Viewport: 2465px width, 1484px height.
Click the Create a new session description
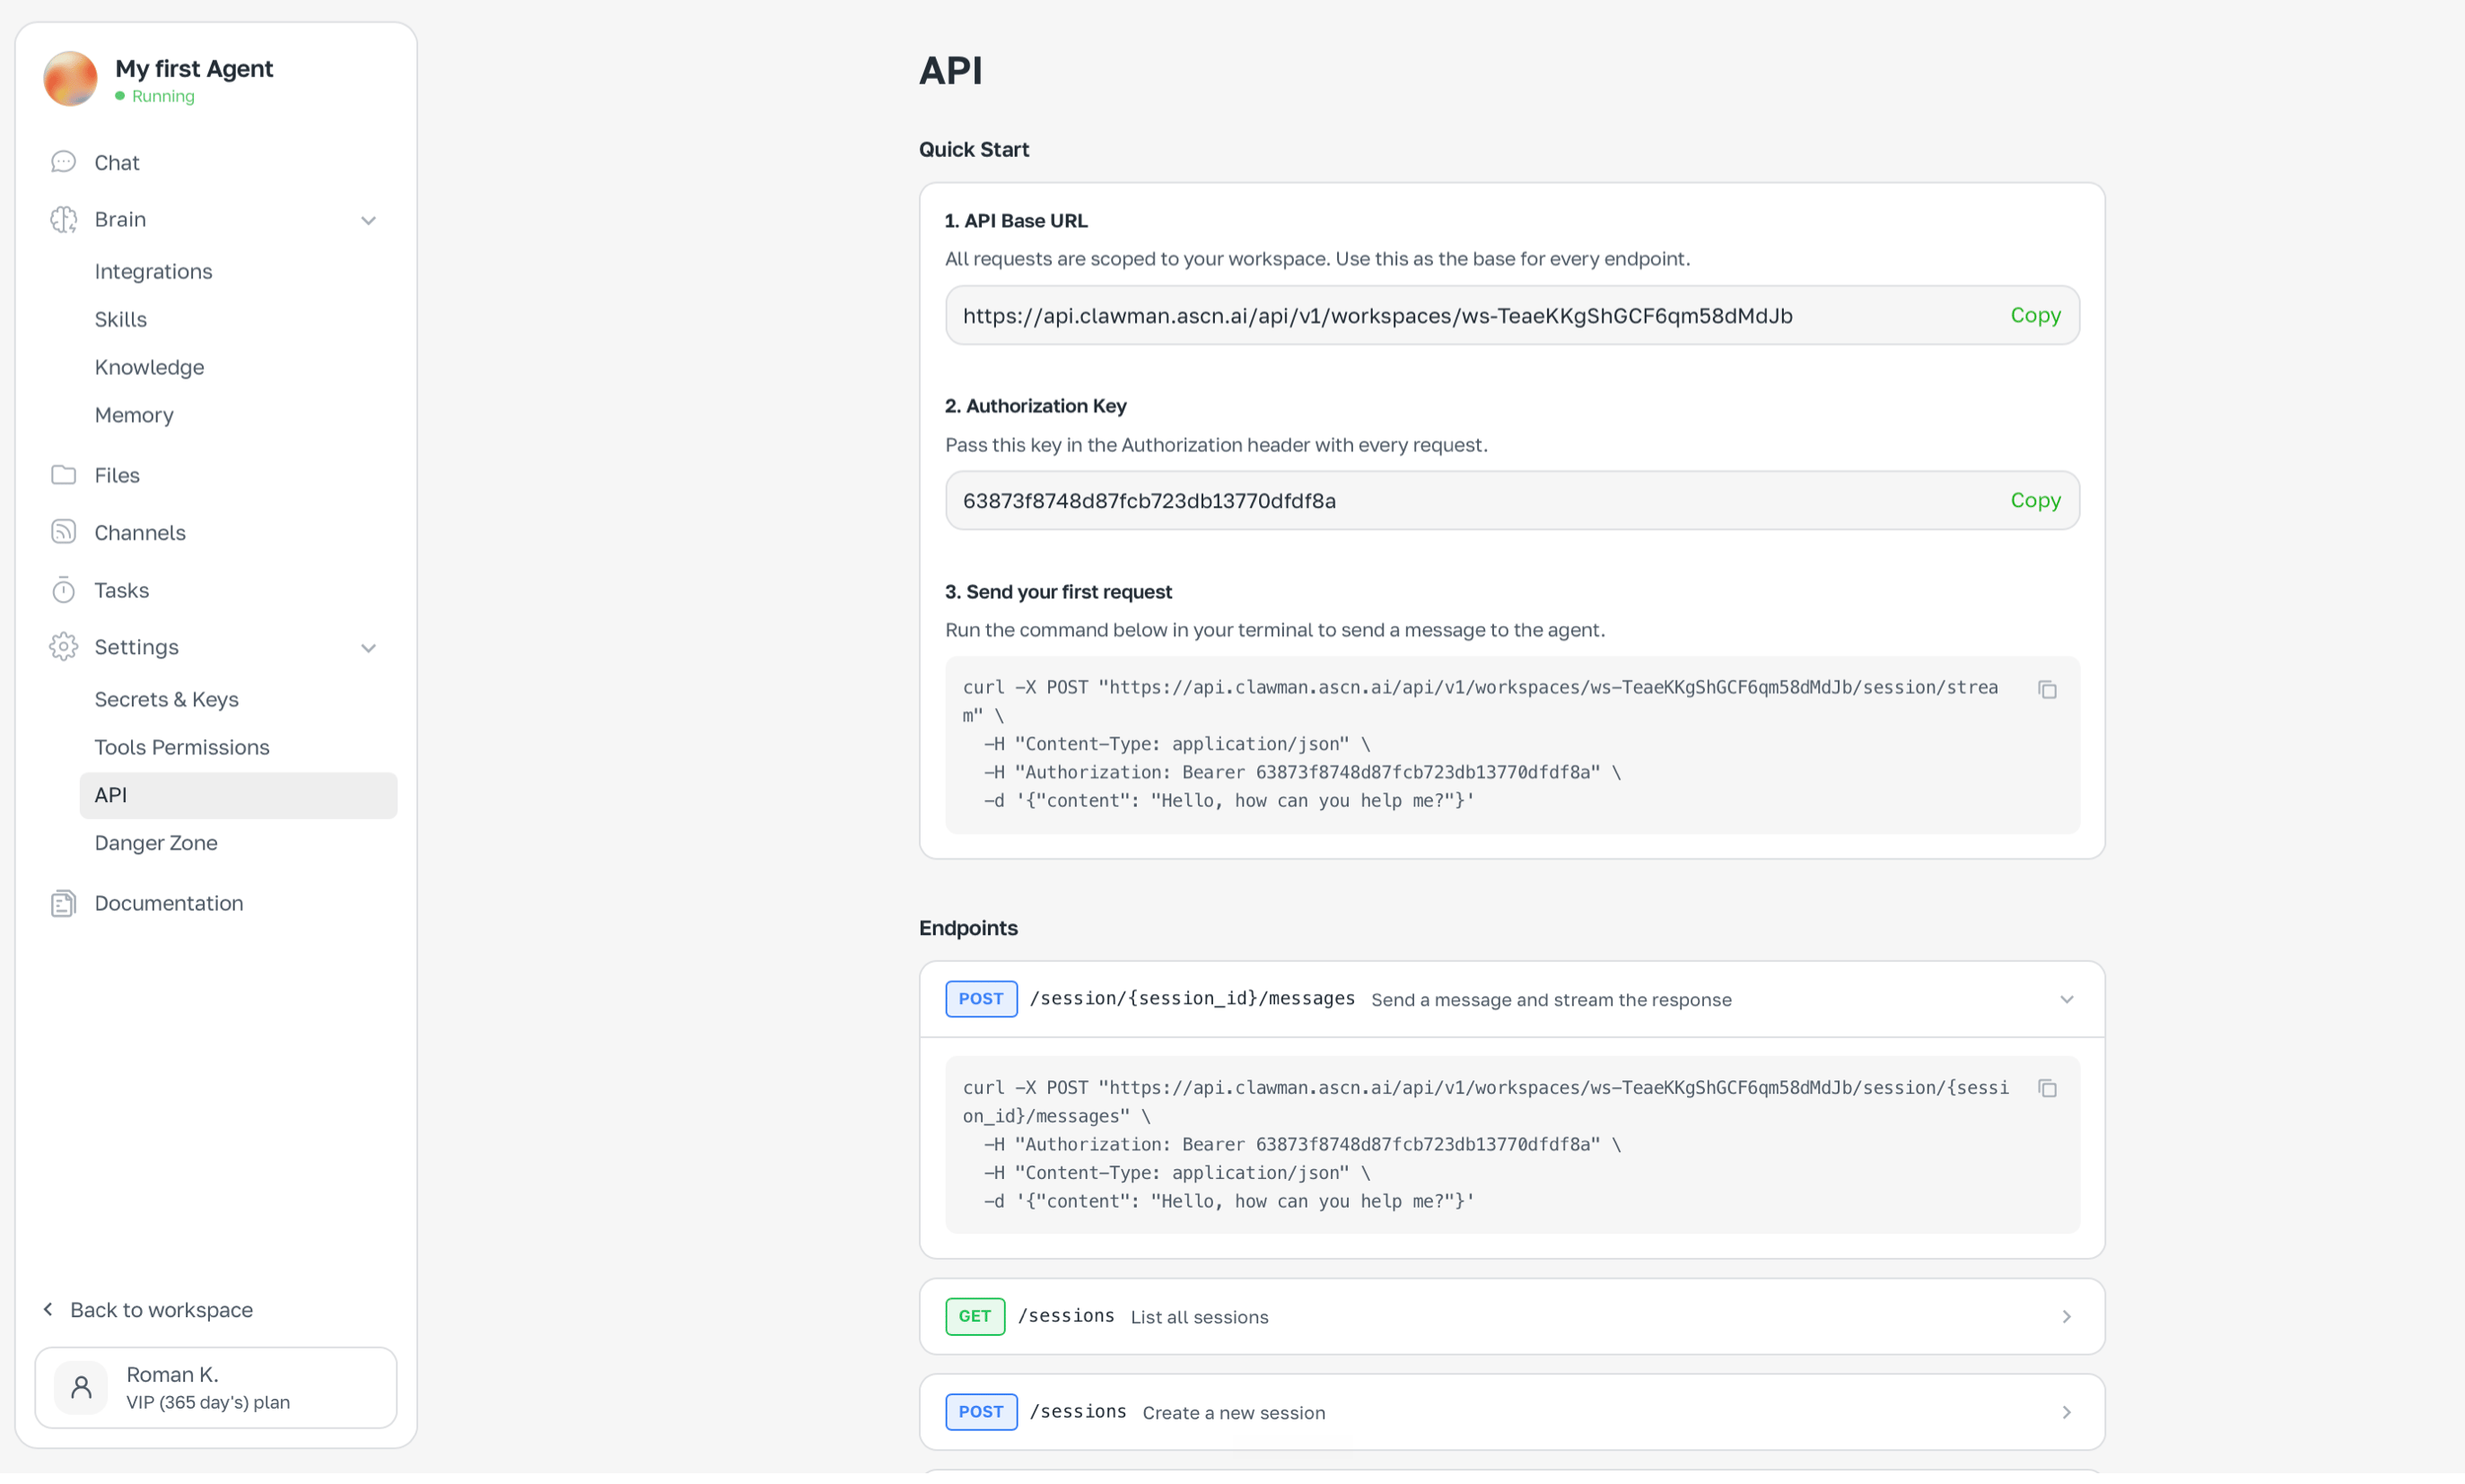[x=1233, y=1413]
